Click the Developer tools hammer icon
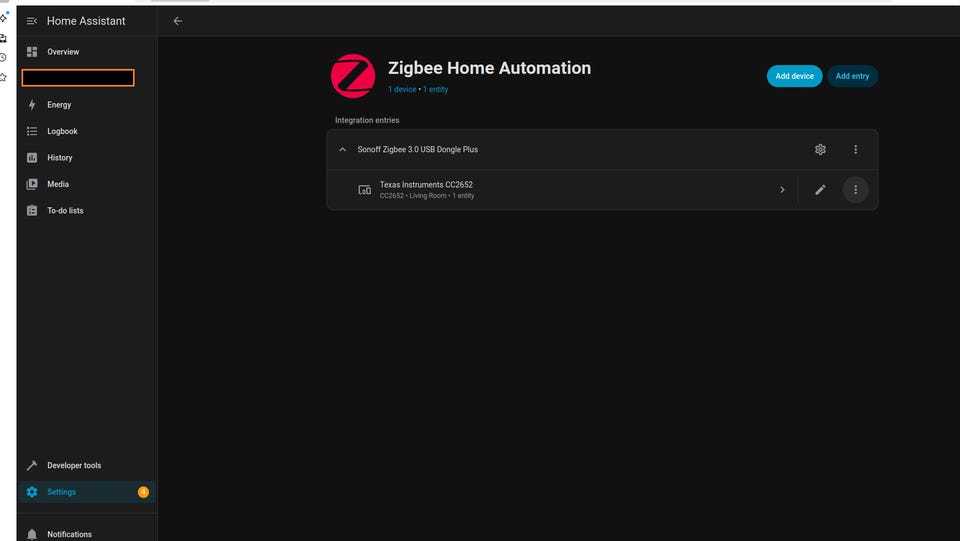Screen dimensions: 960x541 pos(32,465)
